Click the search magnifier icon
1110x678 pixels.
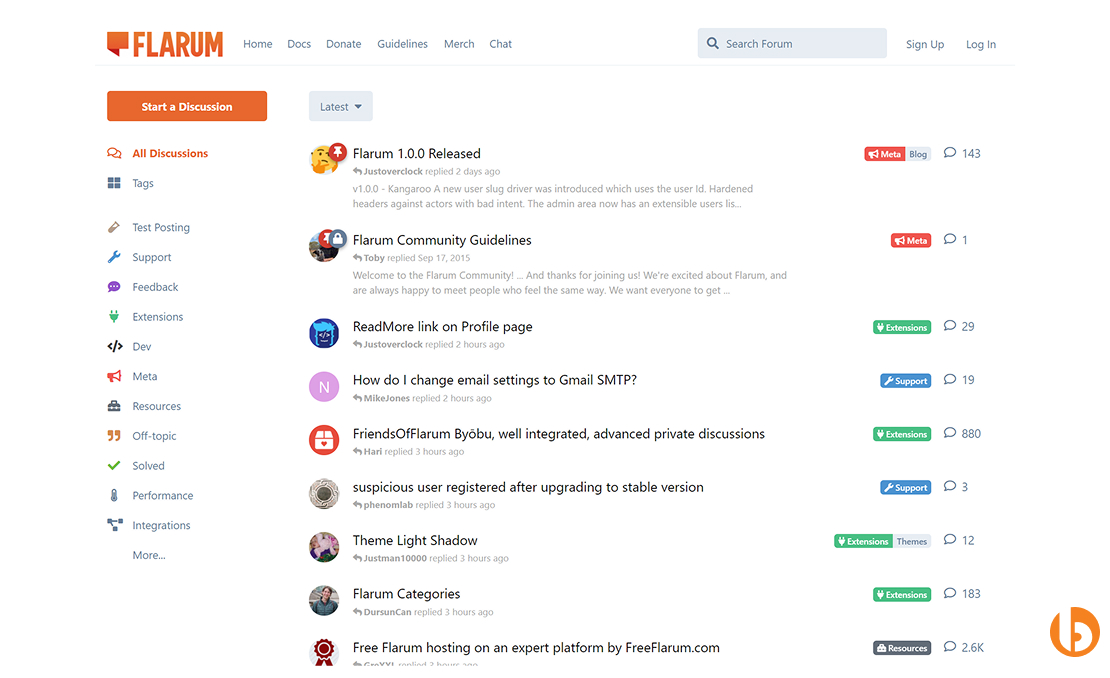712,43
